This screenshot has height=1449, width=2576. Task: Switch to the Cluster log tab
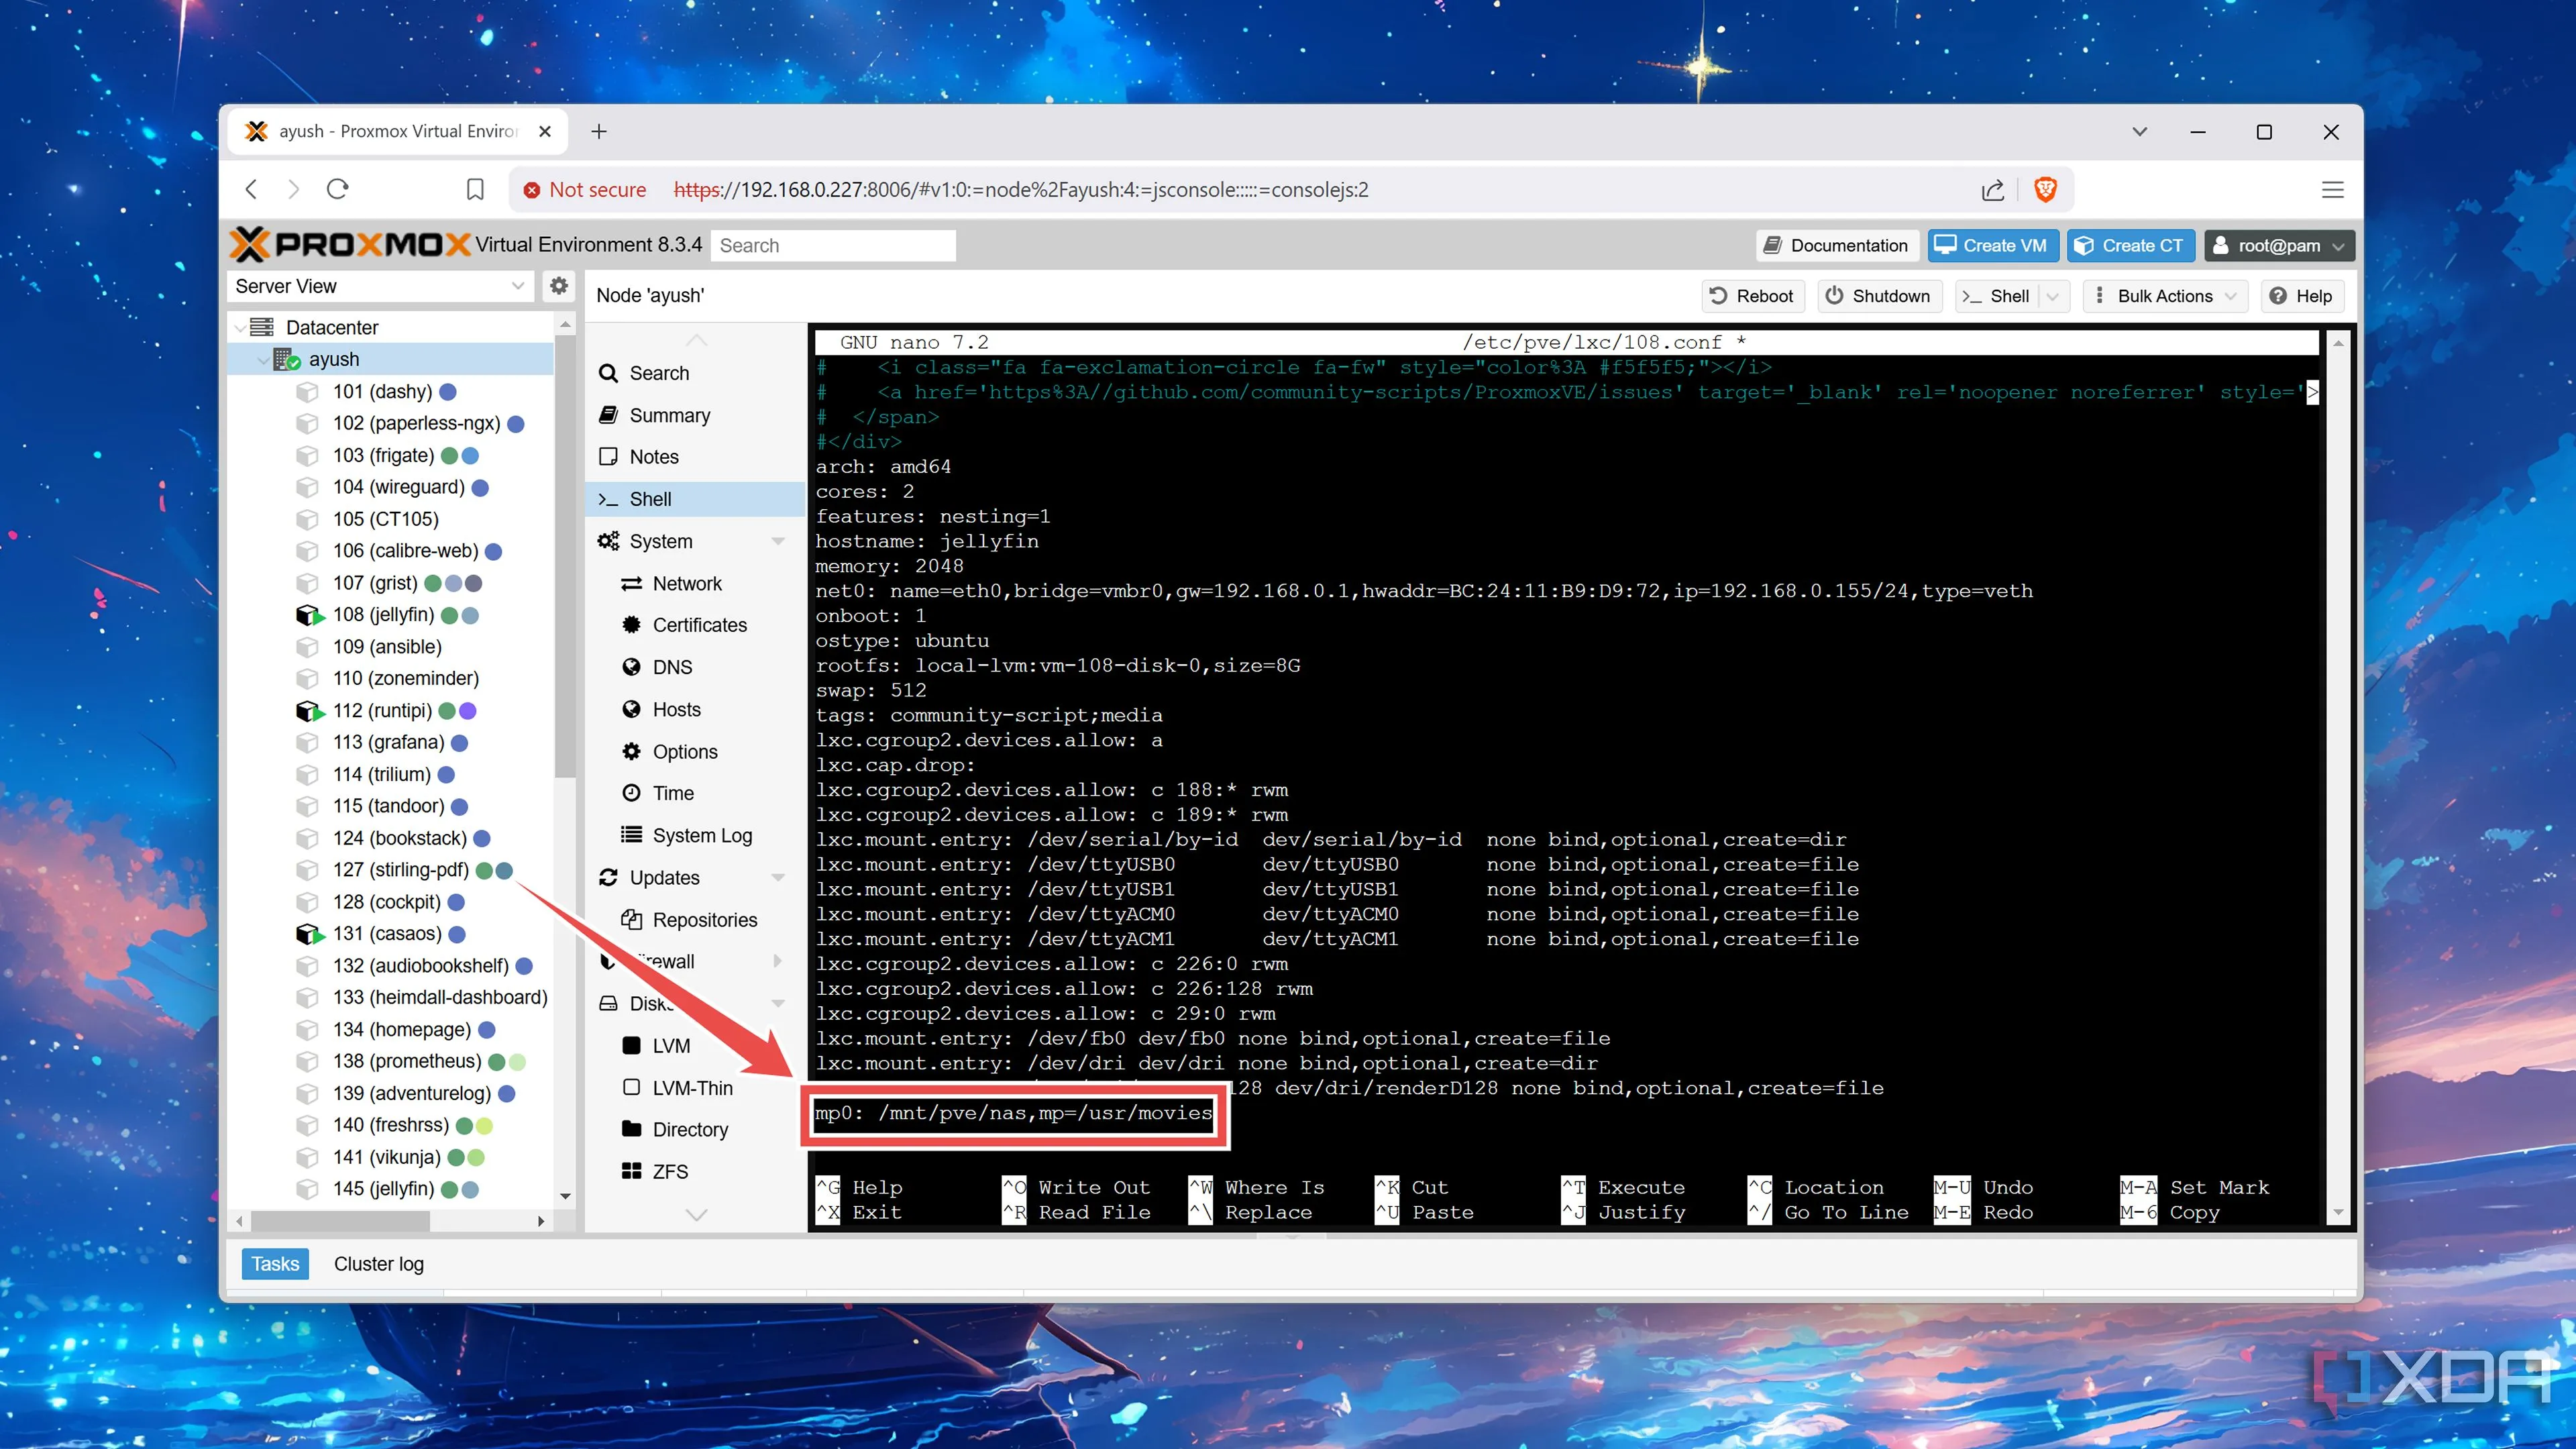coord(378,1263)
